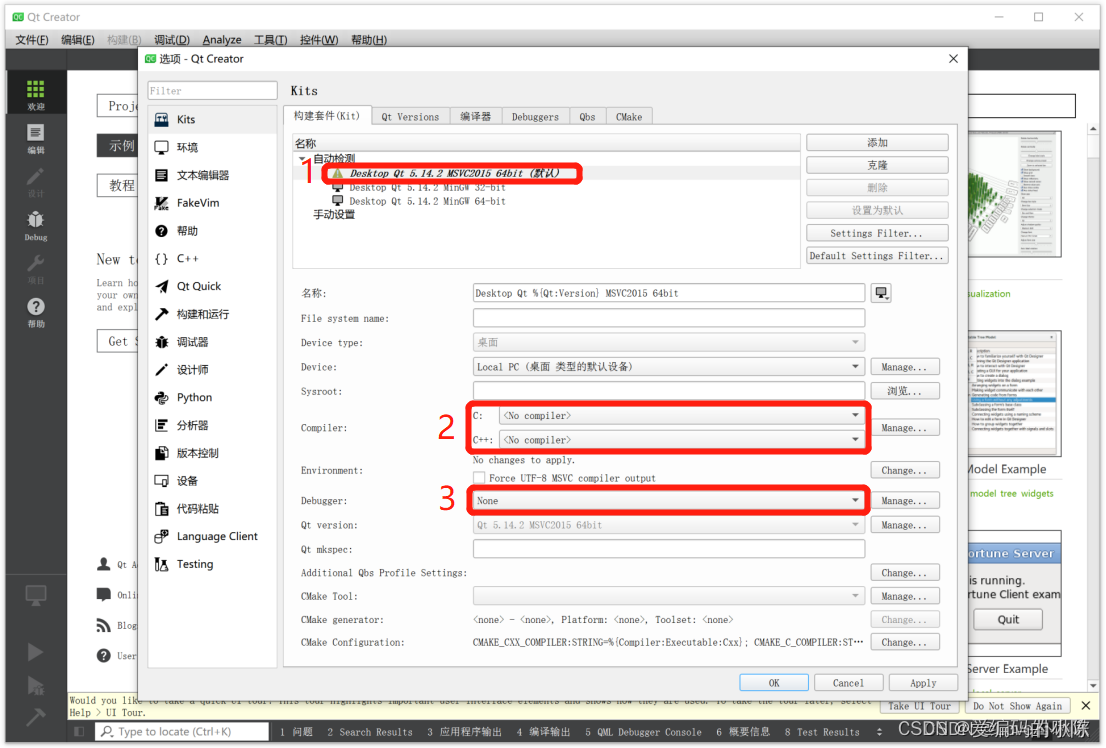Click OK in options dialog
Screen dimensions: 1106x748
click(774, 682)
